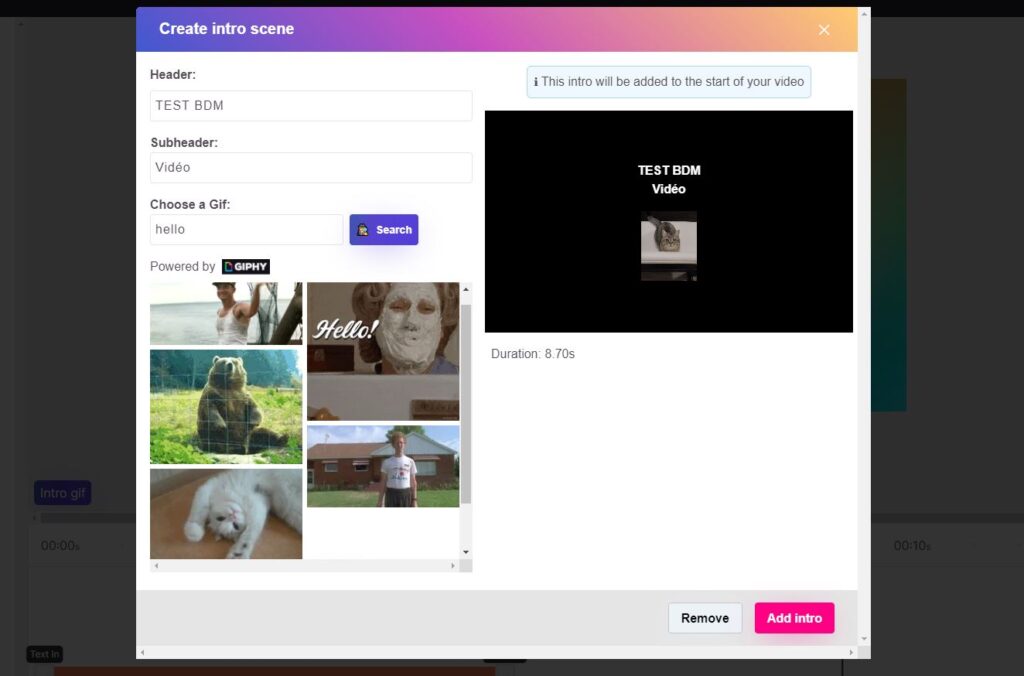The height and width of the screenshot is (676, 1024).
Task: Choose the waving bear GIF
Action: [x=226, y=406]
